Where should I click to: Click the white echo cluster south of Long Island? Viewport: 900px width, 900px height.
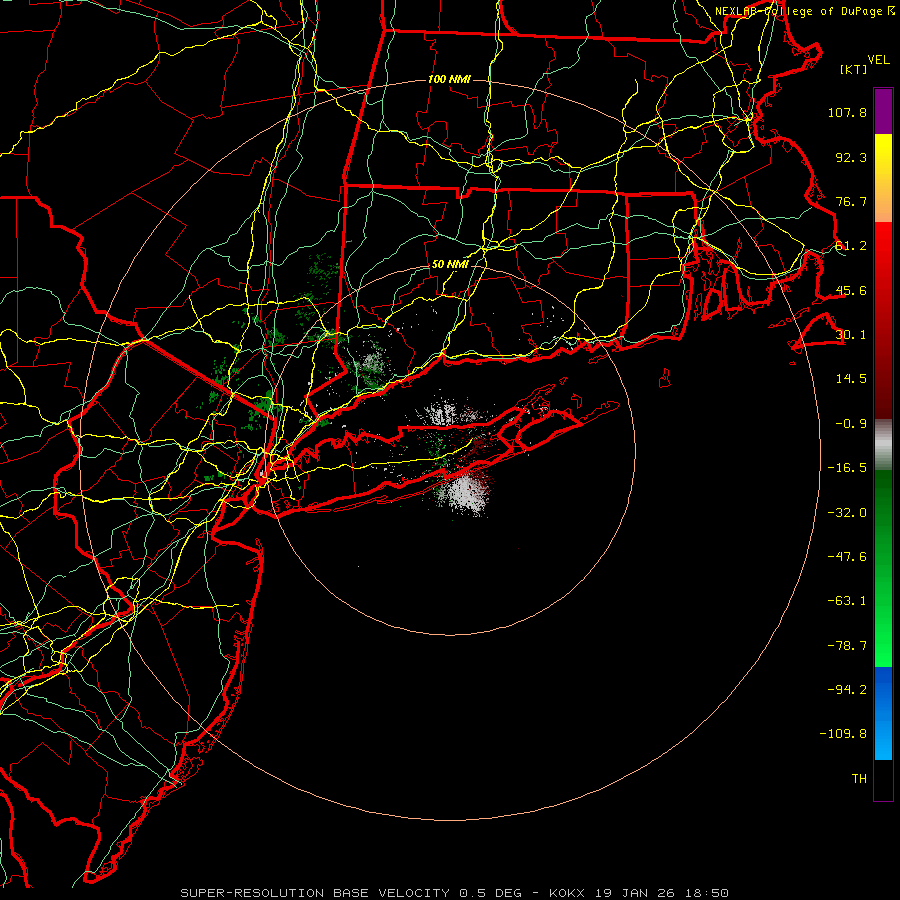[x=465, y=494]
